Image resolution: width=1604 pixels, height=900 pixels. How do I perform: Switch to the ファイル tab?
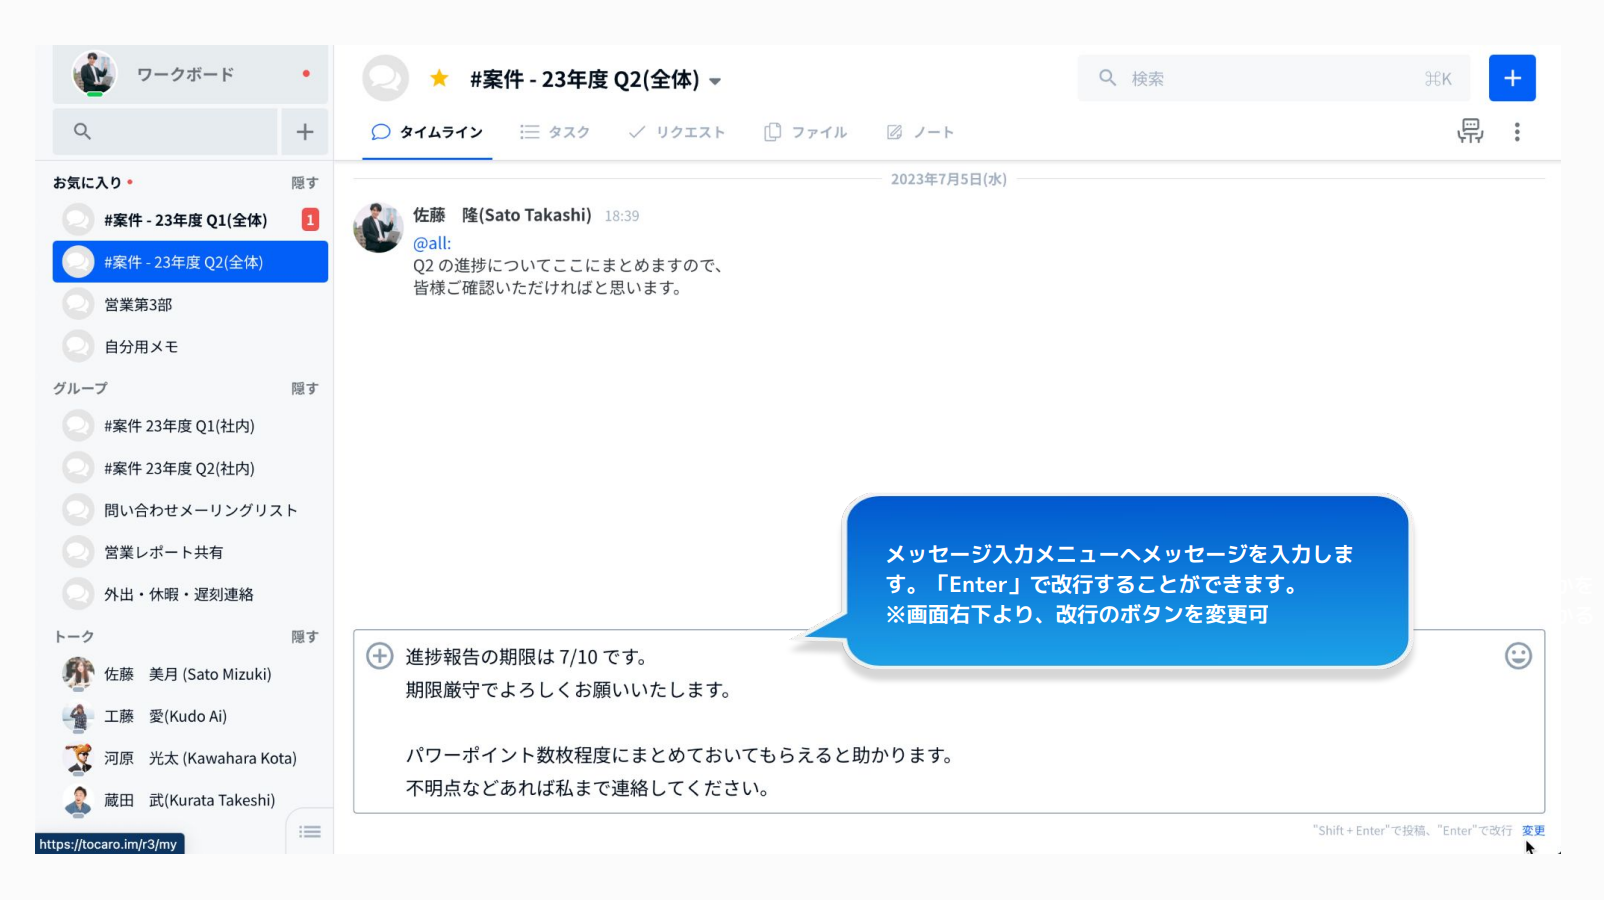click(x=806, y=132)
